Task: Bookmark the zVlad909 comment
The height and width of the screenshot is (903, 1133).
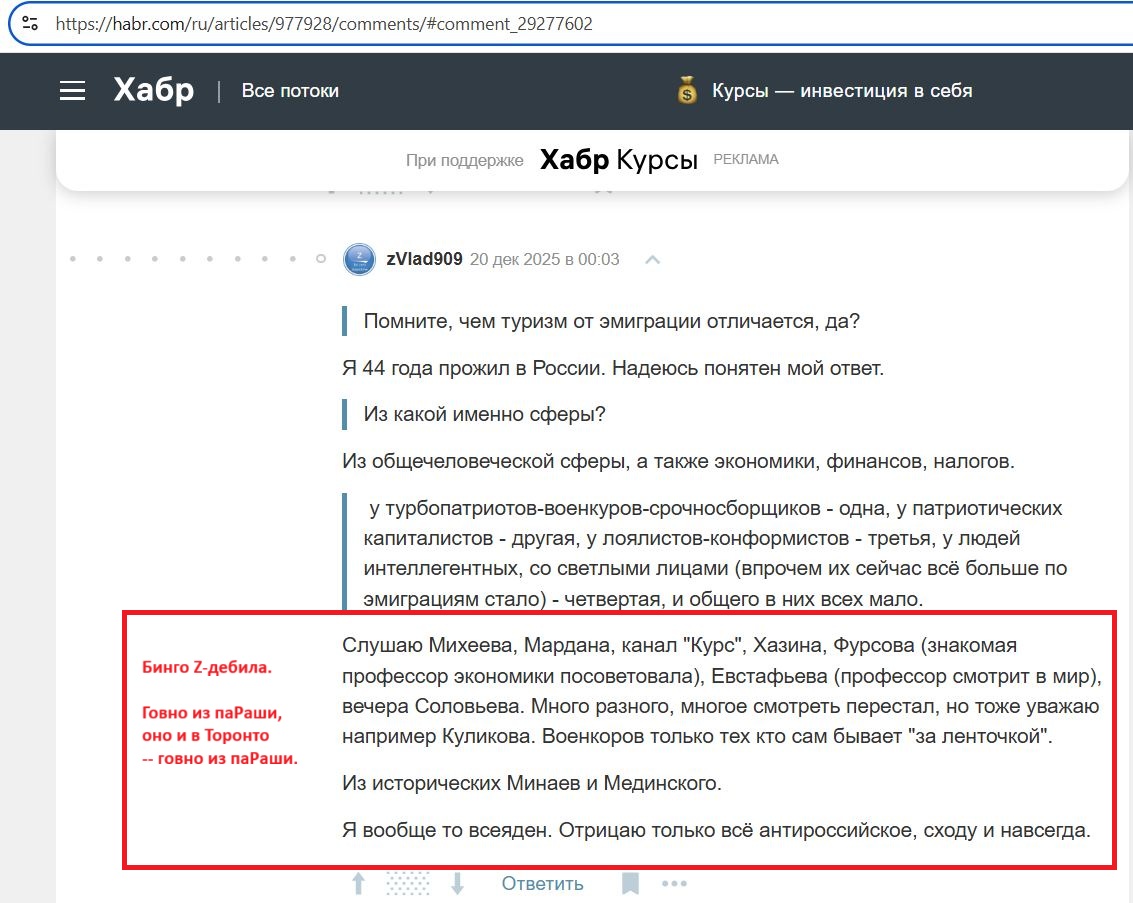Action: click(x=630, y=884)
